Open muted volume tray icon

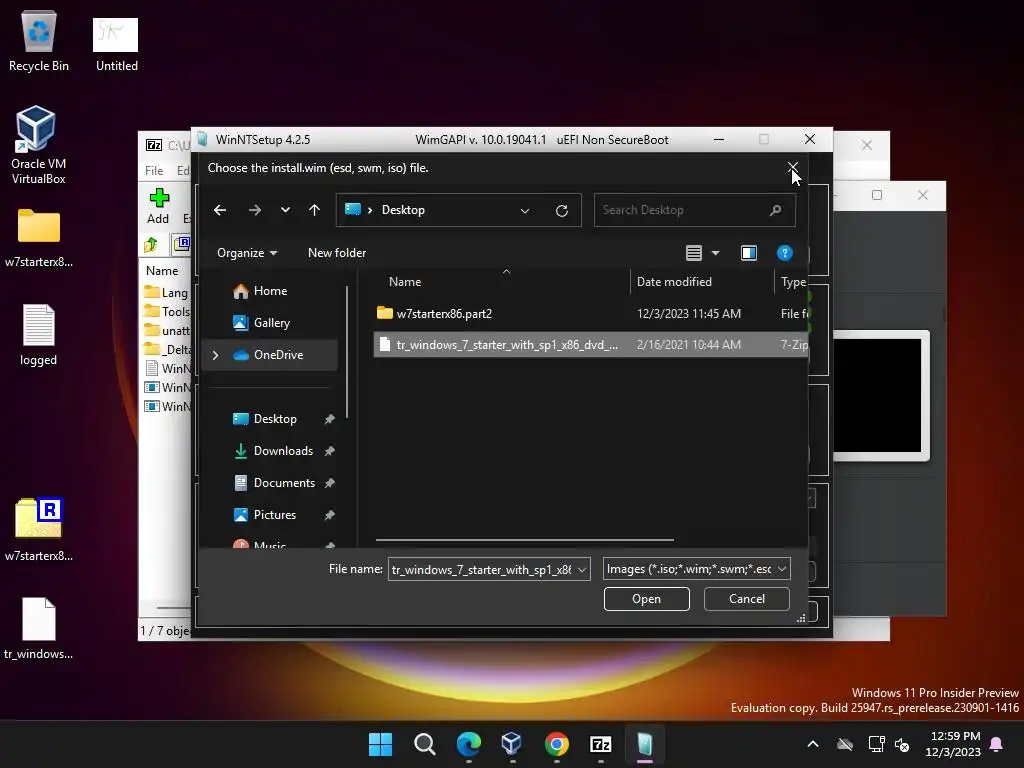tap(902, 744)
